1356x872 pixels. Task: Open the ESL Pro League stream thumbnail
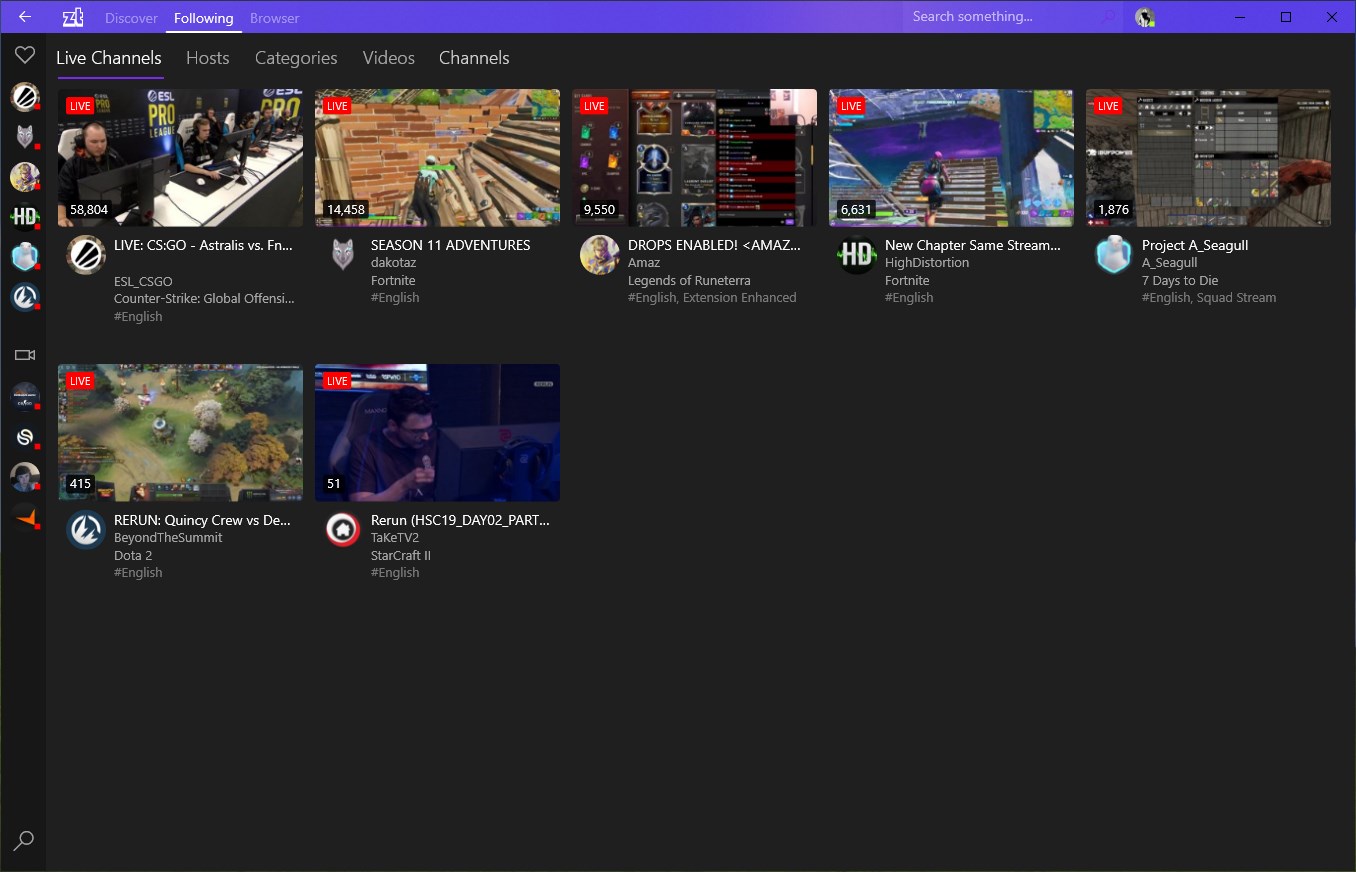tap(180, 158)
